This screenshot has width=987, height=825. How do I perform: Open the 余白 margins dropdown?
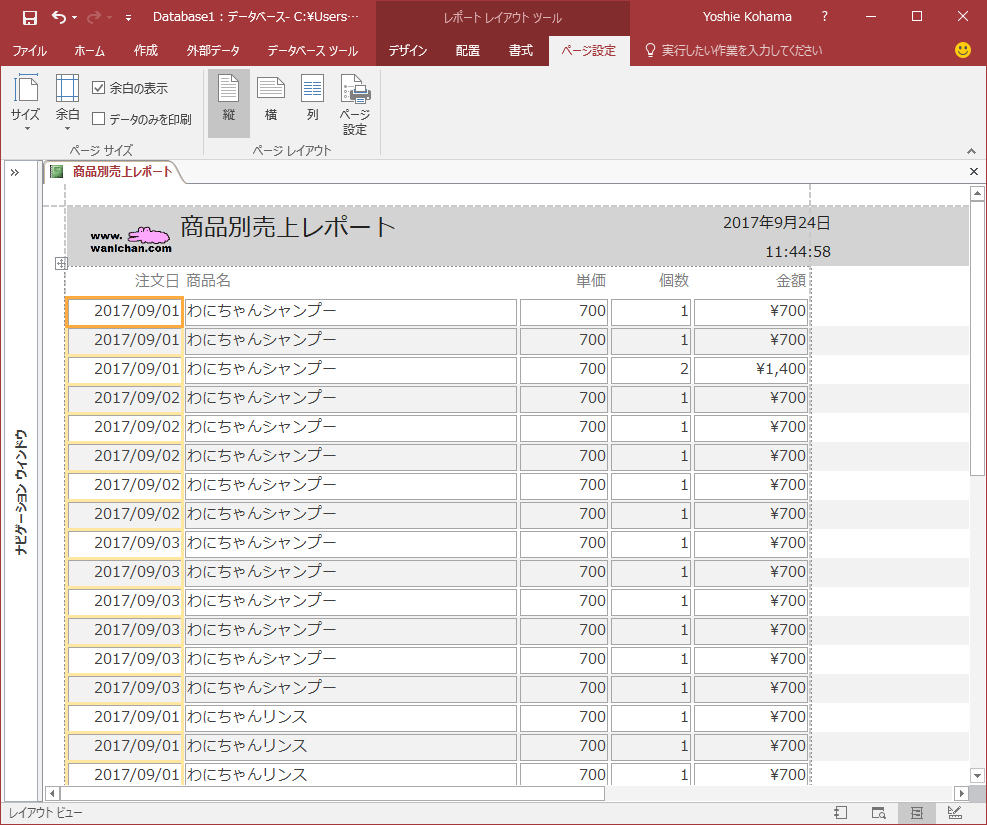point(67,104)
